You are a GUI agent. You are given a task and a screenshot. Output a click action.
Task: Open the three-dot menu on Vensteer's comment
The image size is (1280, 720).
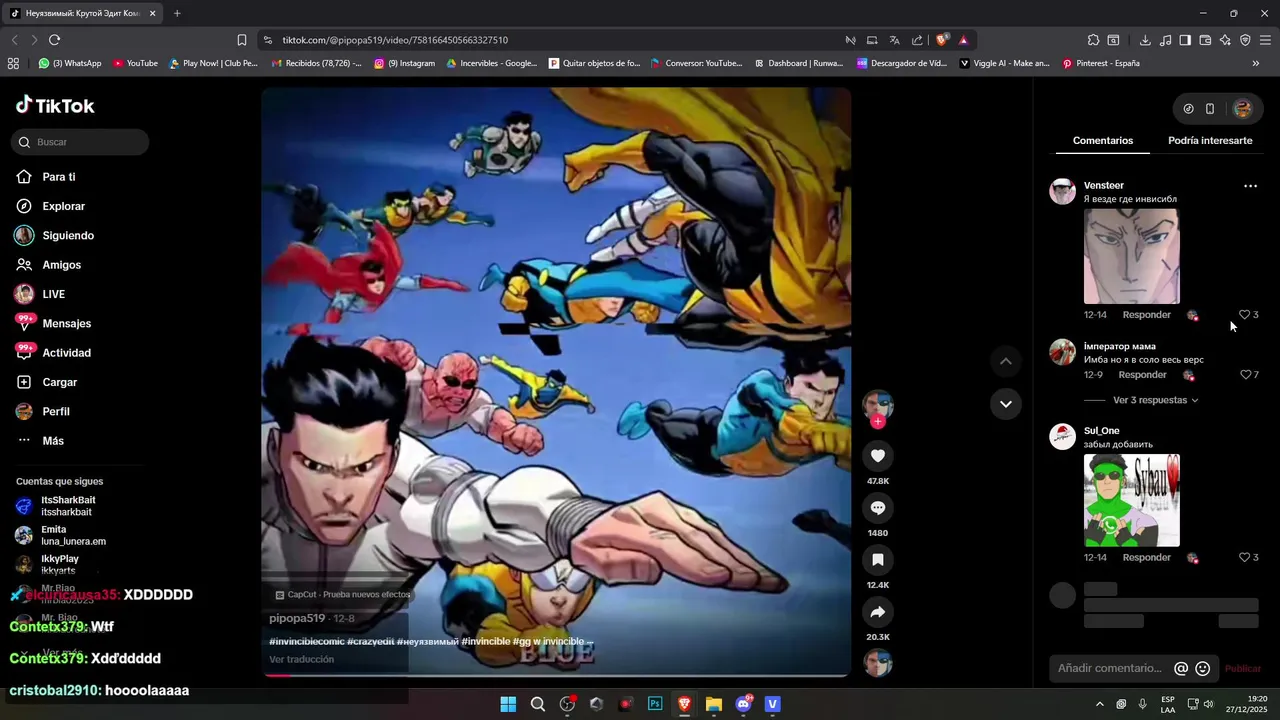point(1250,186)
